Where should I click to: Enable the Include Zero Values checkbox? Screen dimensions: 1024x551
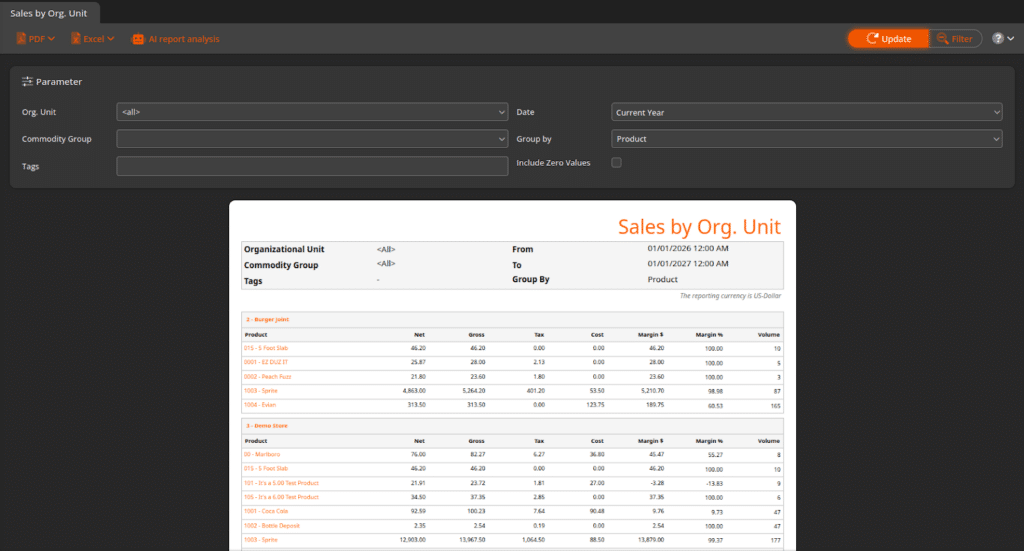tap(616, 162)
